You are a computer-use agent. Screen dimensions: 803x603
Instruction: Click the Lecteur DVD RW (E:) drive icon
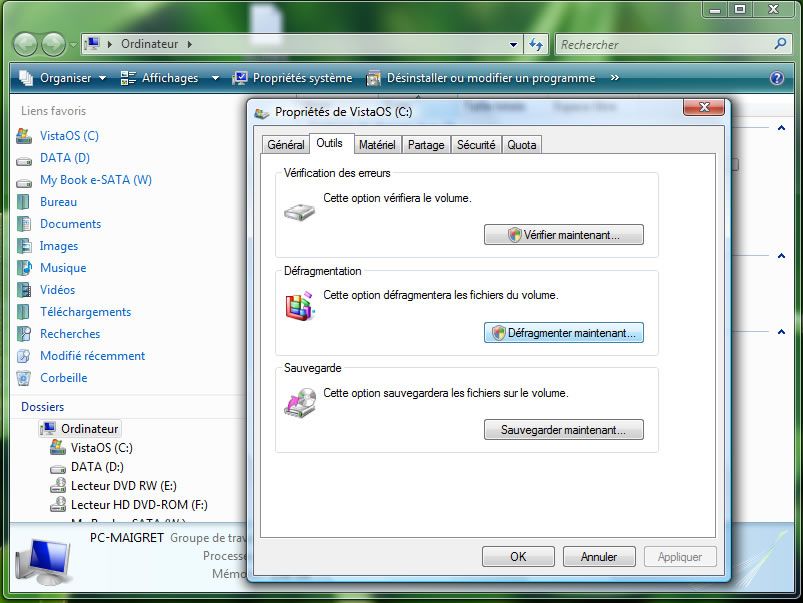point(58,485)
